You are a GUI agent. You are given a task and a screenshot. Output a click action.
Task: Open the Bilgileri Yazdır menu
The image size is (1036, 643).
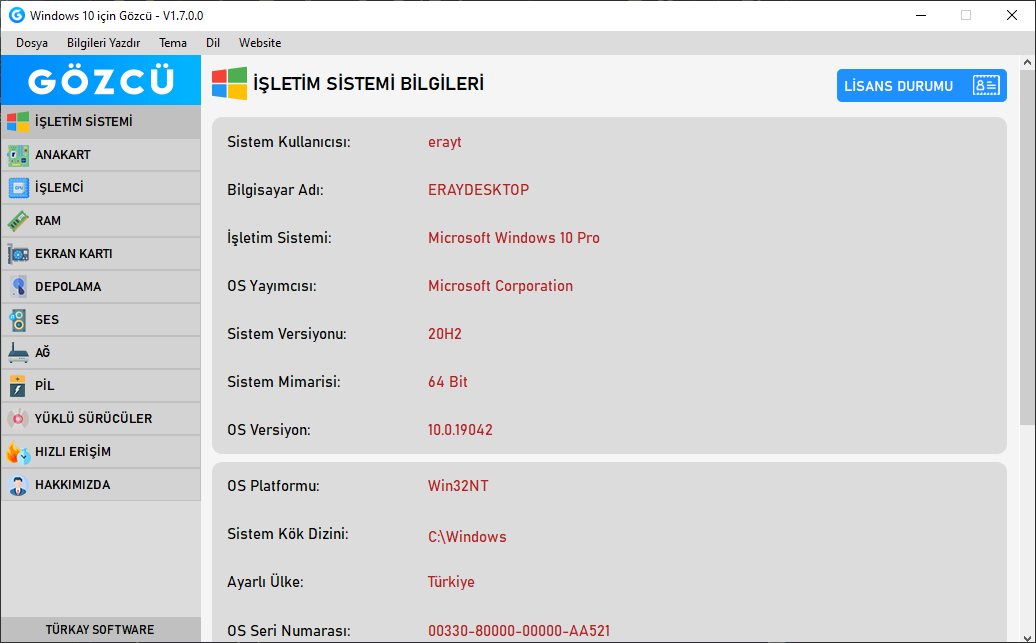tap(103, 43)
